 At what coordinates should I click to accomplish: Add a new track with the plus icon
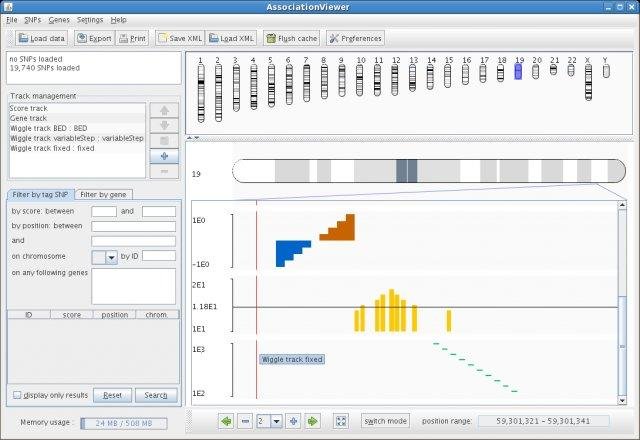[164, 156]
